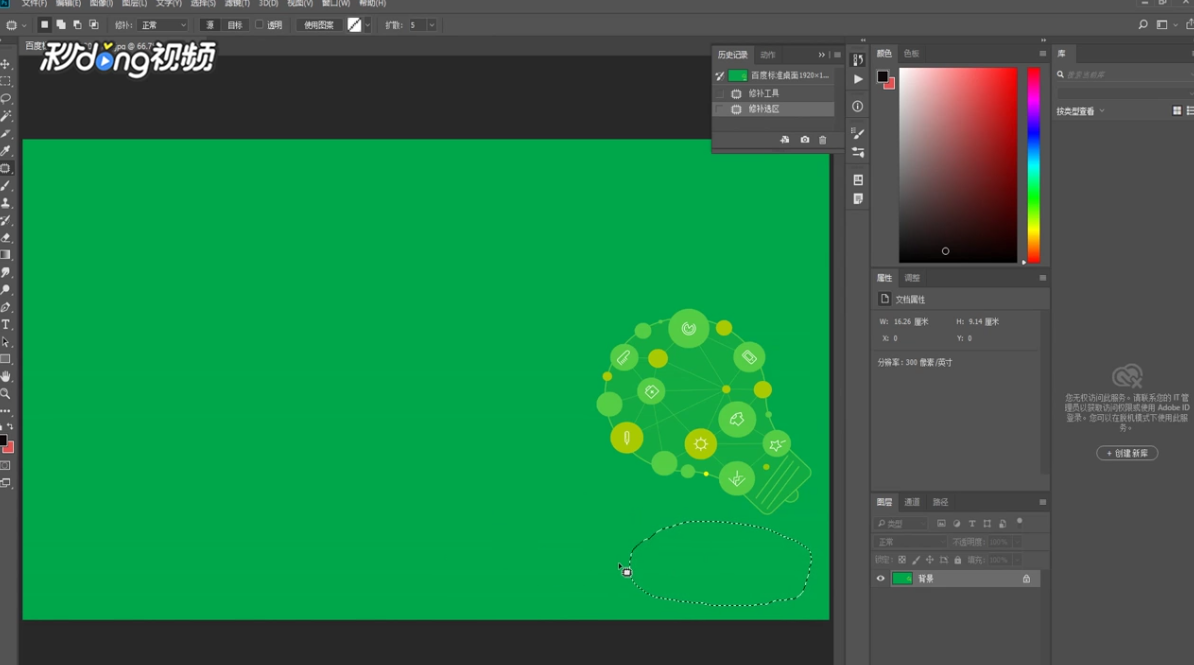Toggle lock transparent pixels in Layers panel

click(902, 560)
